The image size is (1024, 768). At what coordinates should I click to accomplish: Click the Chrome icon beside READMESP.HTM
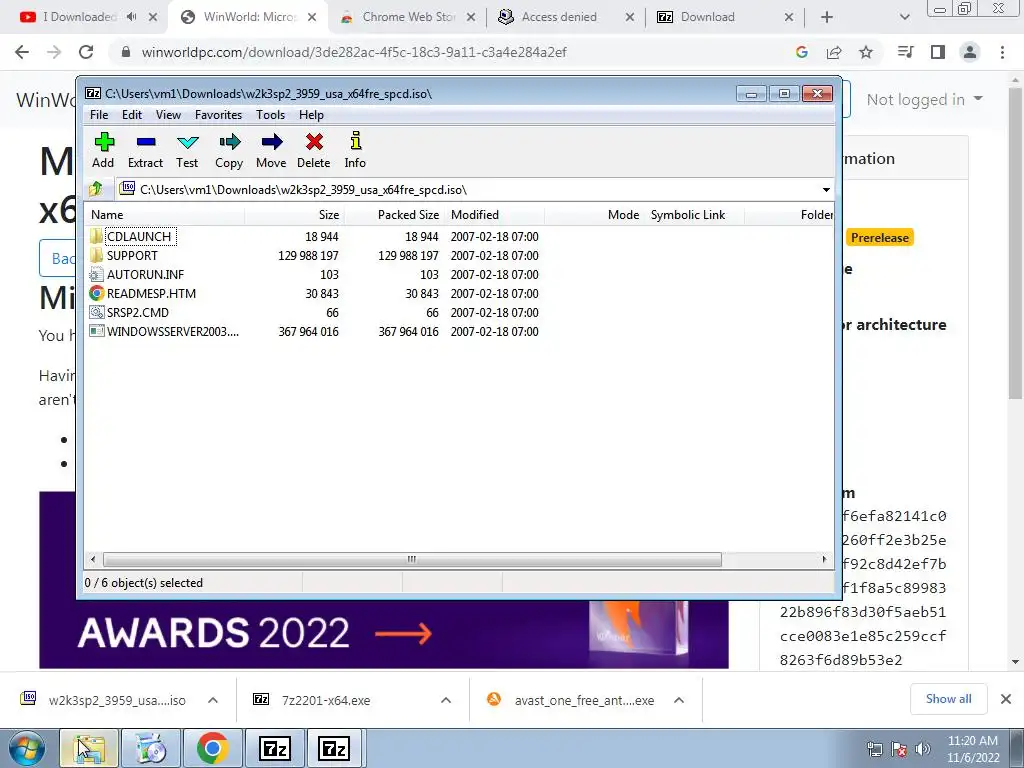97,293
